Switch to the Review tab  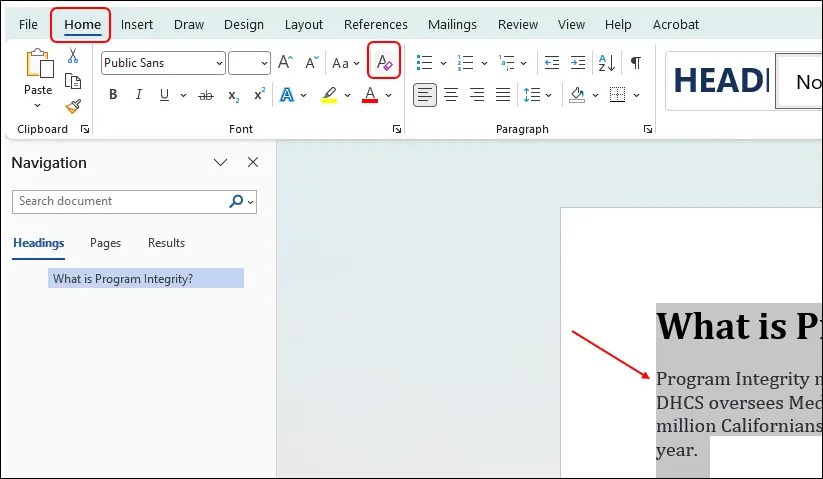click(x=518, y=25)
